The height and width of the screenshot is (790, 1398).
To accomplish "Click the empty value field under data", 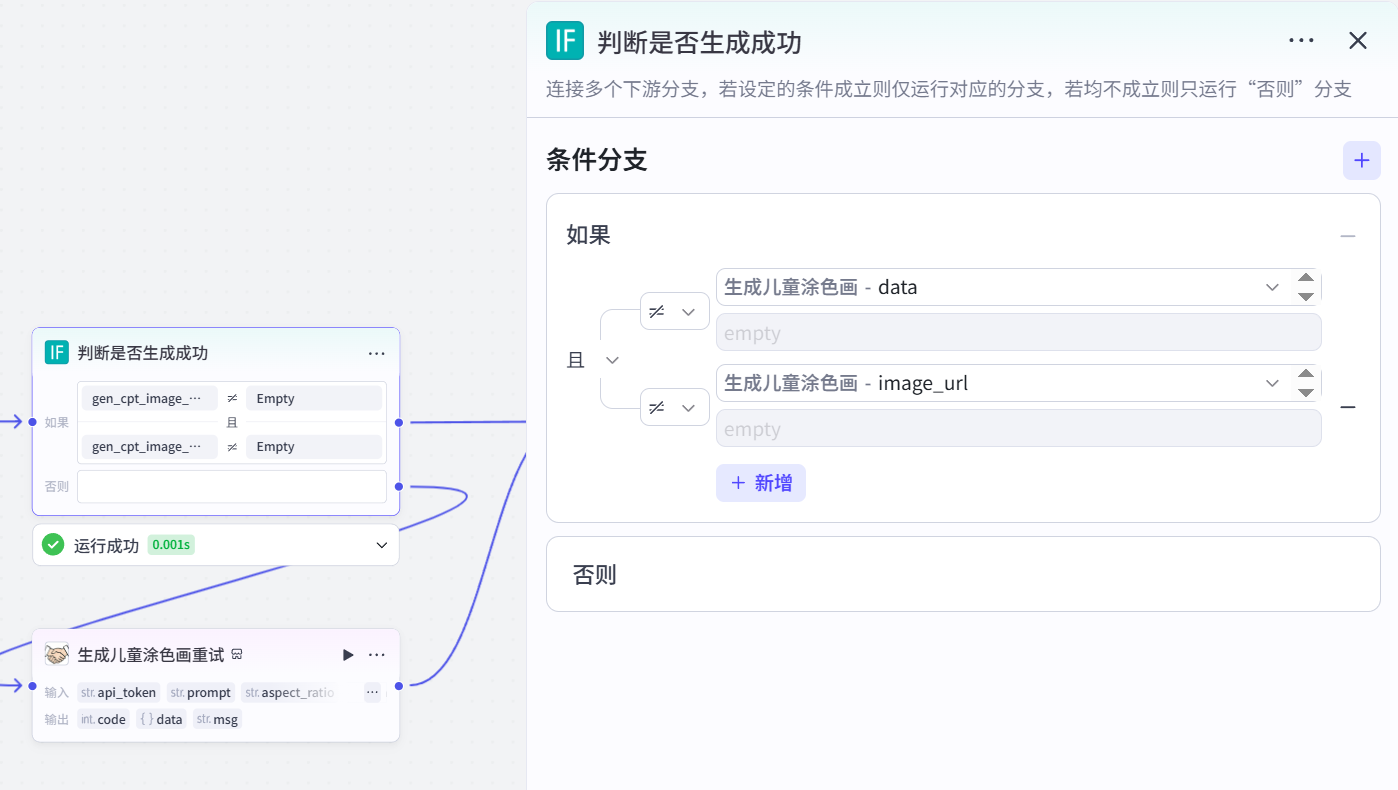I will click(1019, 333).
